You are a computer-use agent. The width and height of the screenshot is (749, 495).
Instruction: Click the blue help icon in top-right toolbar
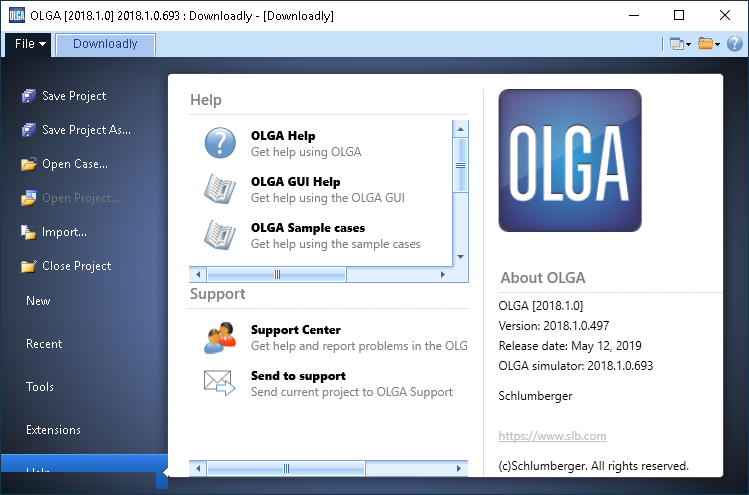[735, 44]
